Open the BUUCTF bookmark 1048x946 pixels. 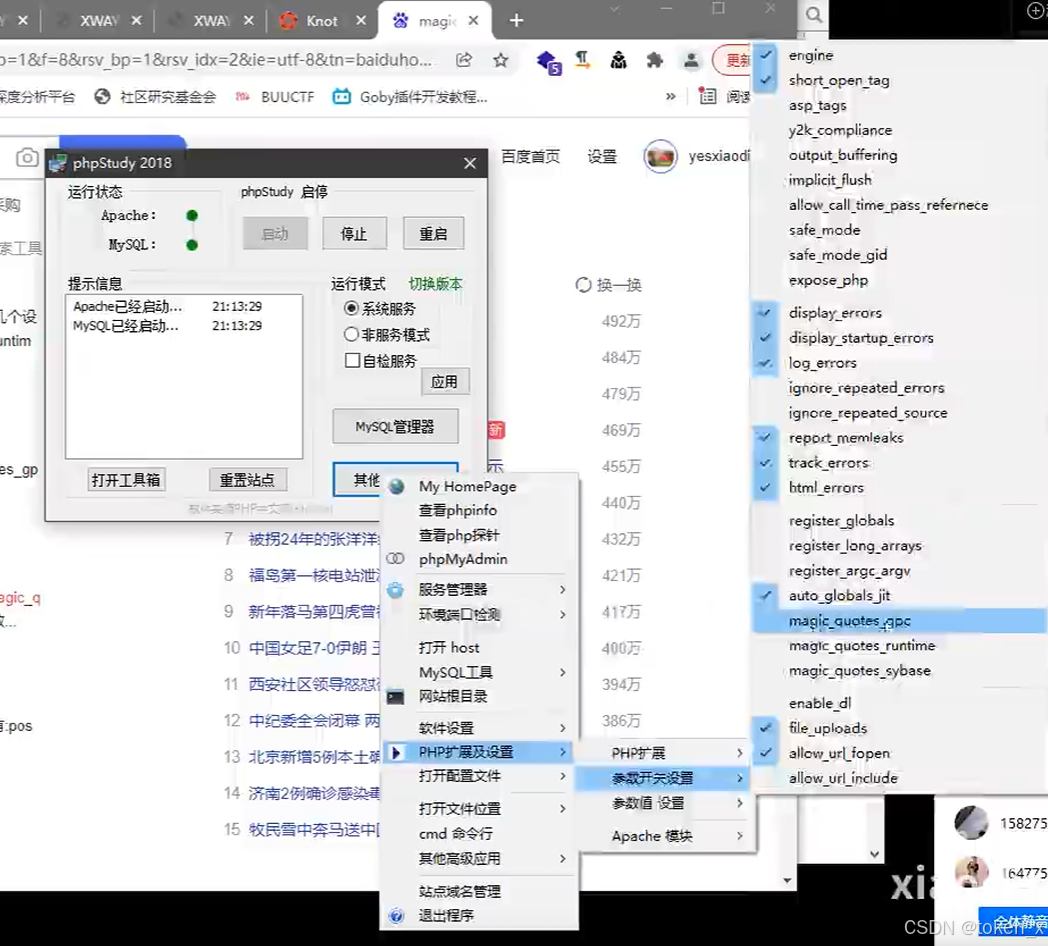[x=275, y=97]
